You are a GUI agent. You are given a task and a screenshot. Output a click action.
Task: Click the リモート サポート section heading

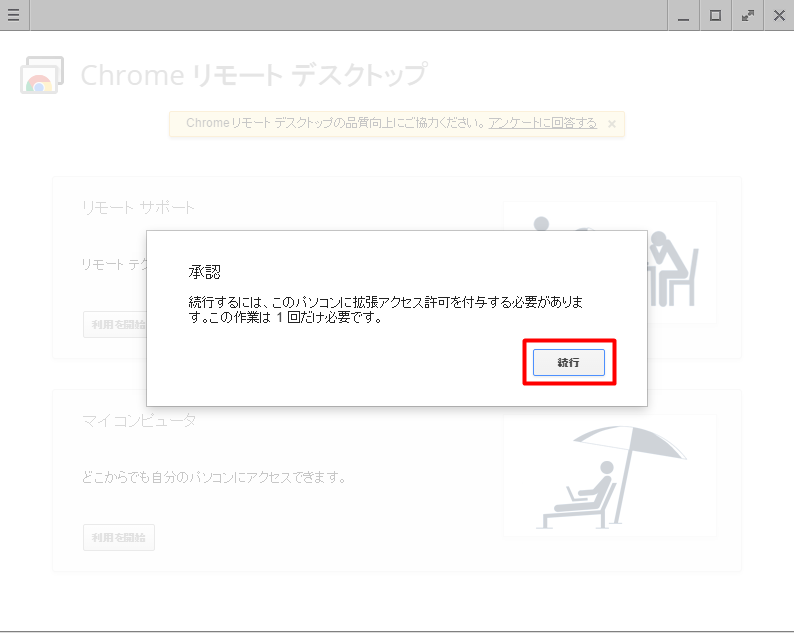click(138, 207)
